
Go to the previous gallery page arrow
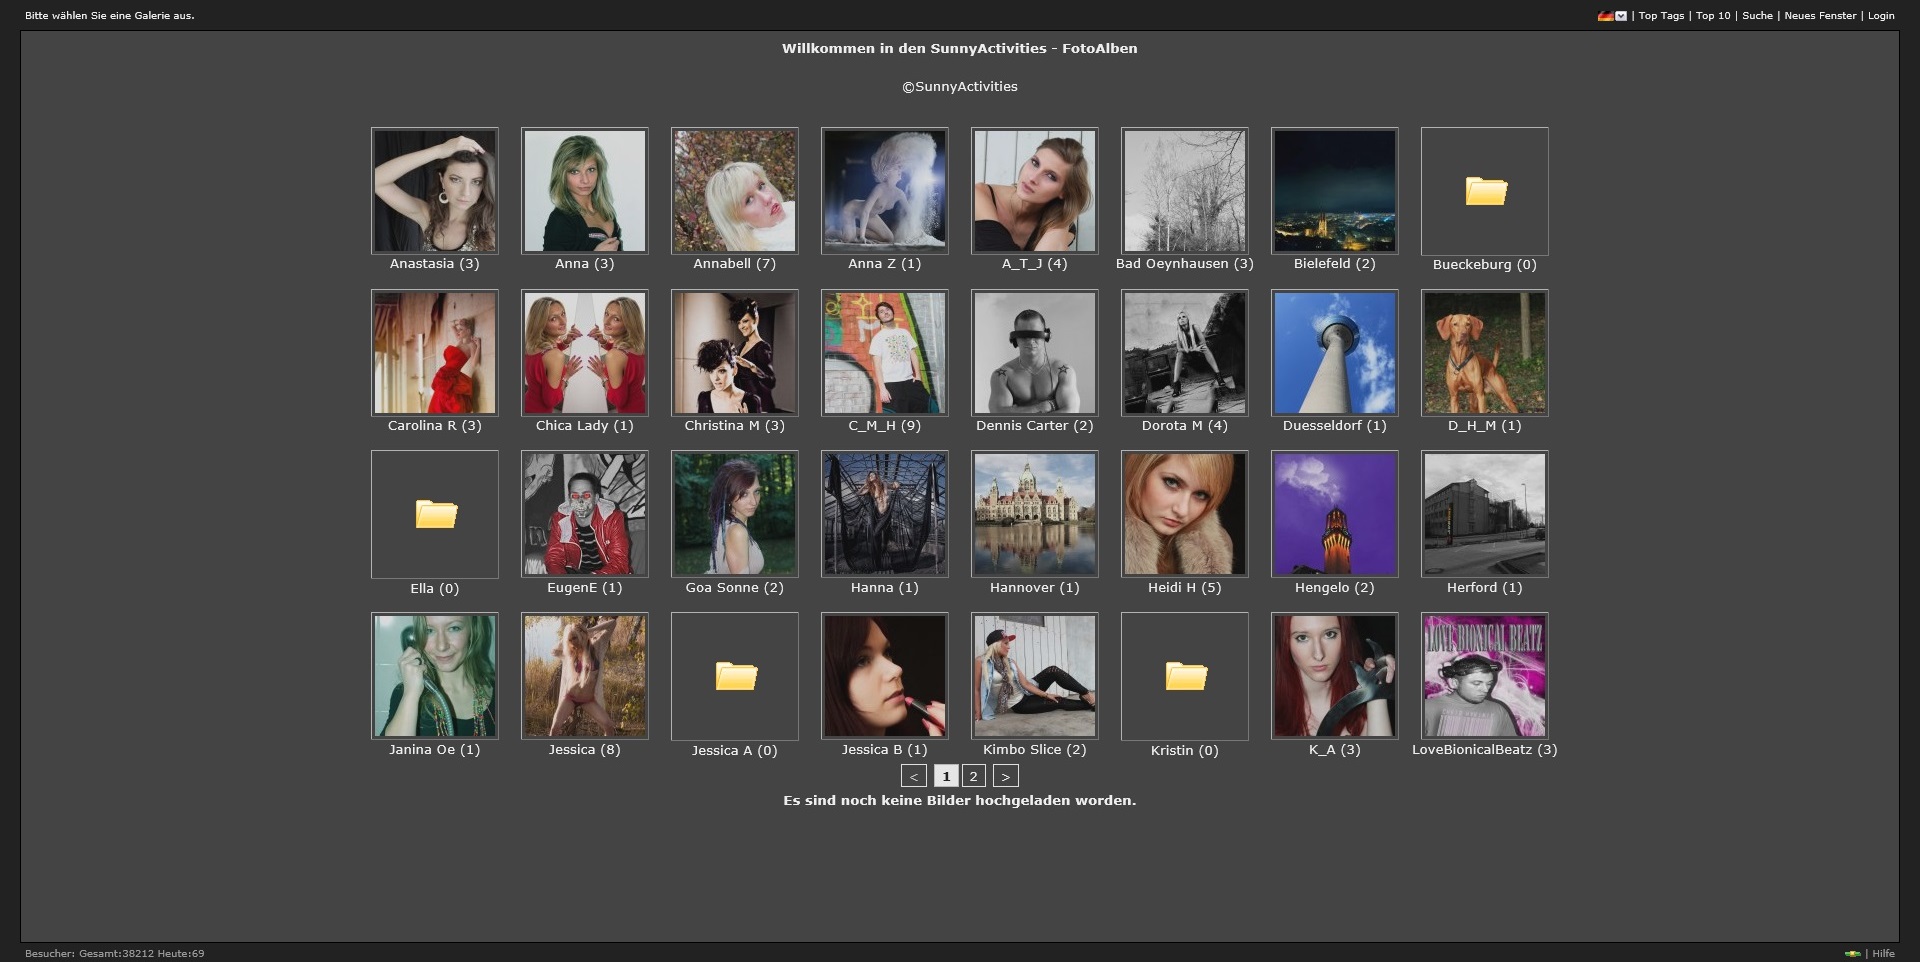tap(913, 776)
